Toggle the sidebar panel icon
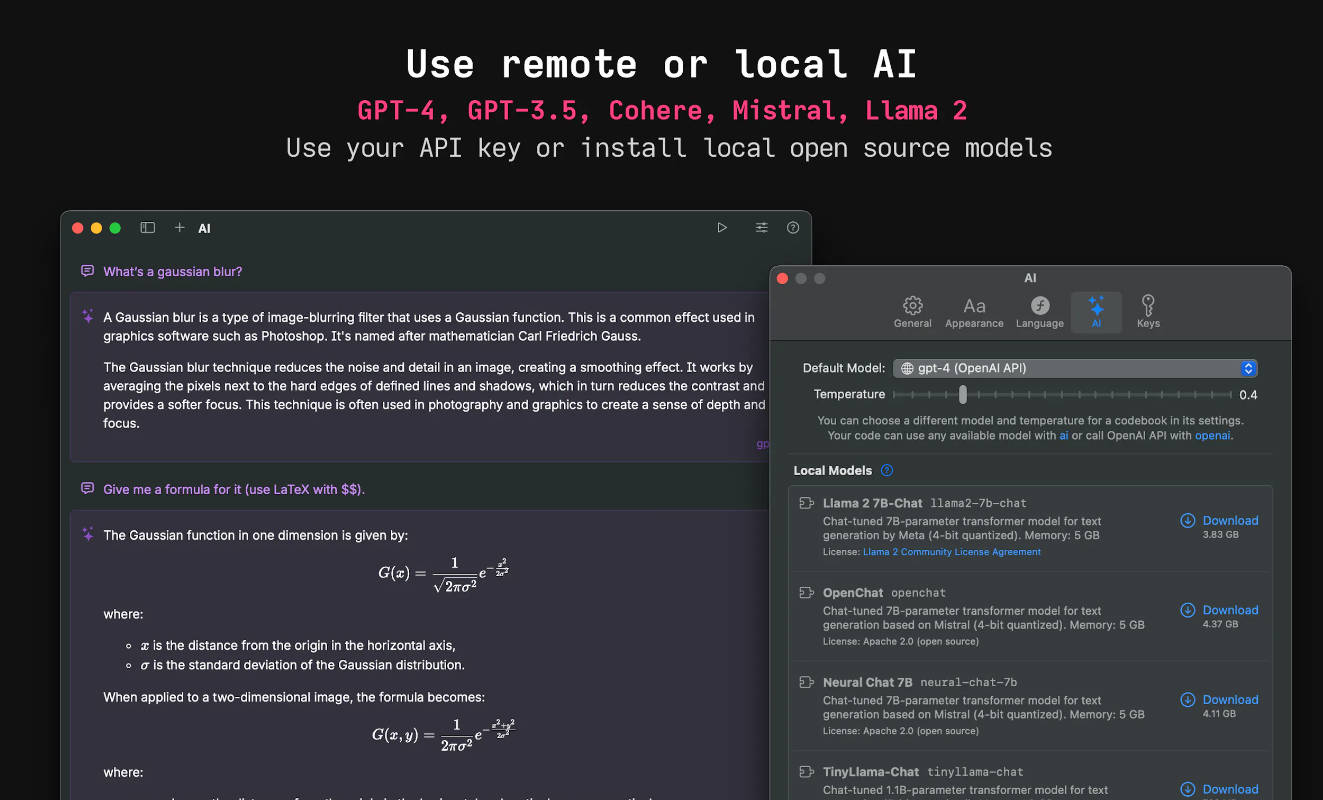Image resolution: width=1323 pixels, height=800 pixels. pyautogui.click(x=147, y=228)
